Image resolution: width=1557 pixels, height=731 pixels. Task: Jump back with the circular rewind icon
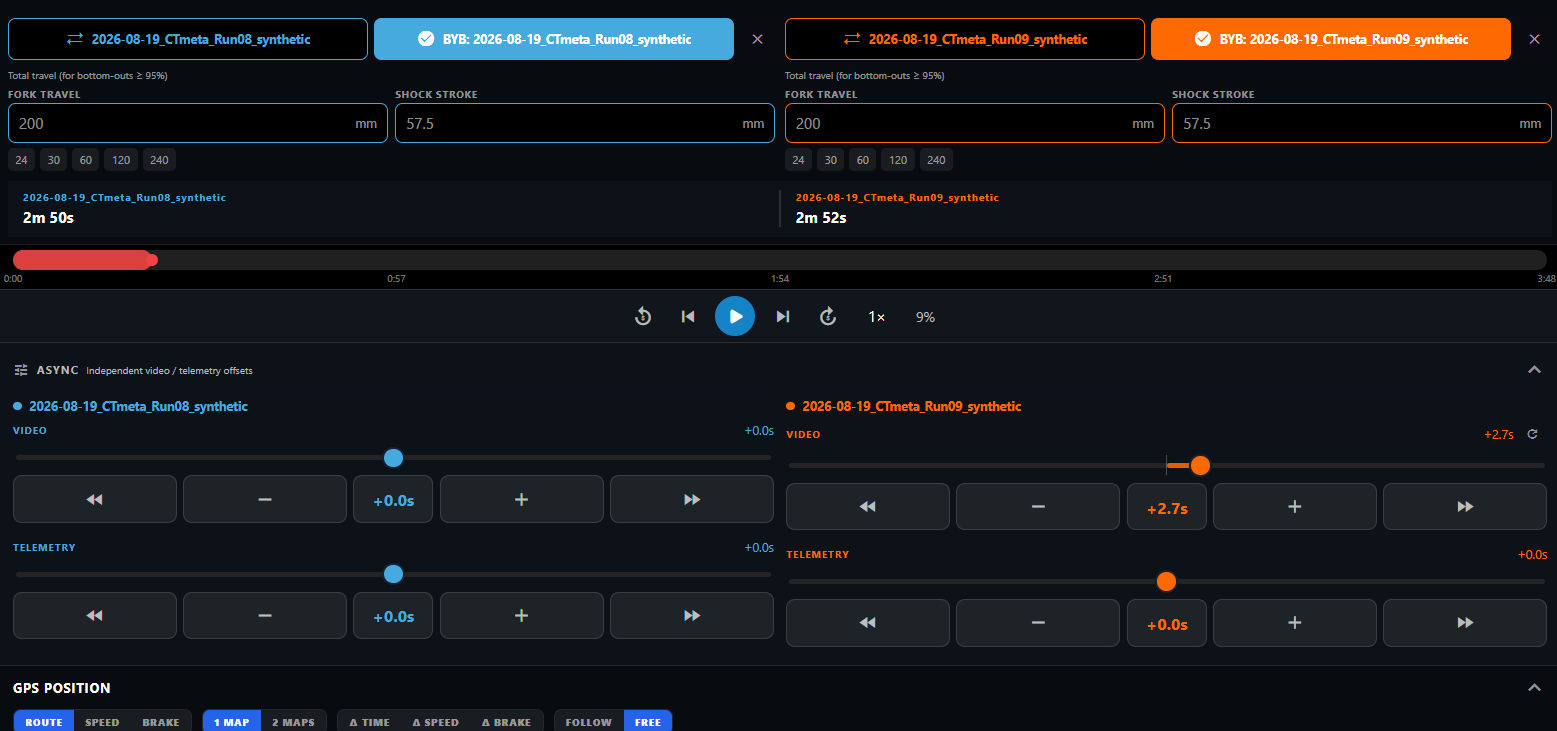pos(643,316)
